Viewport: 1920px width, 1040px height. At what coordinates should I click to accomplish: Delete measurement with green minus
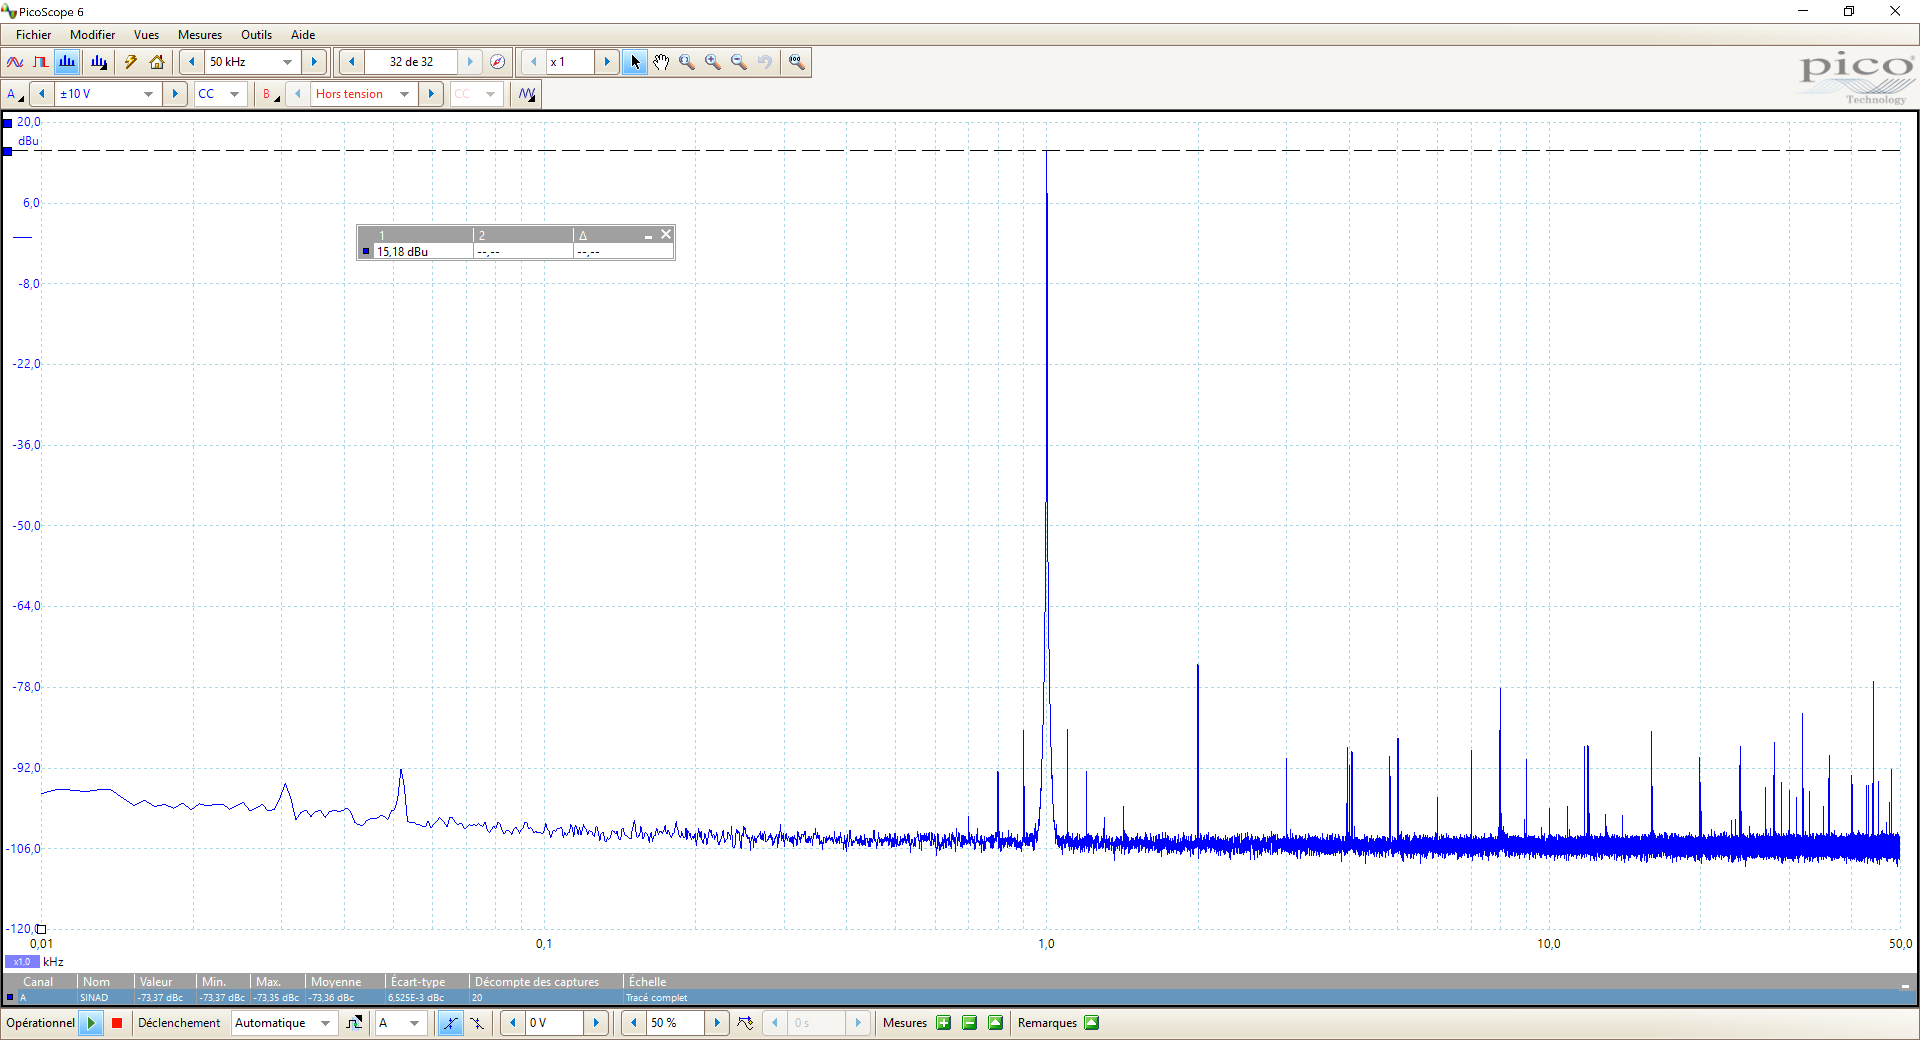[x=969, y=1023]
